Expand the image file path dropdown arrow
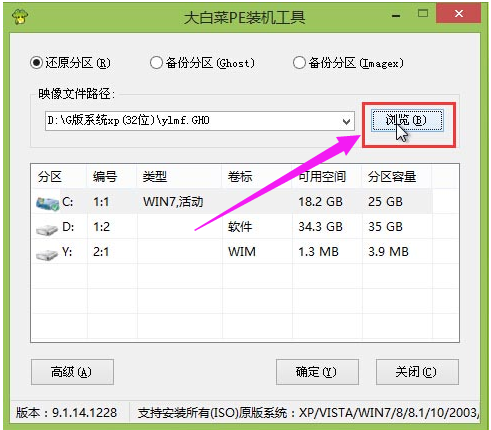 click(346, 121)
